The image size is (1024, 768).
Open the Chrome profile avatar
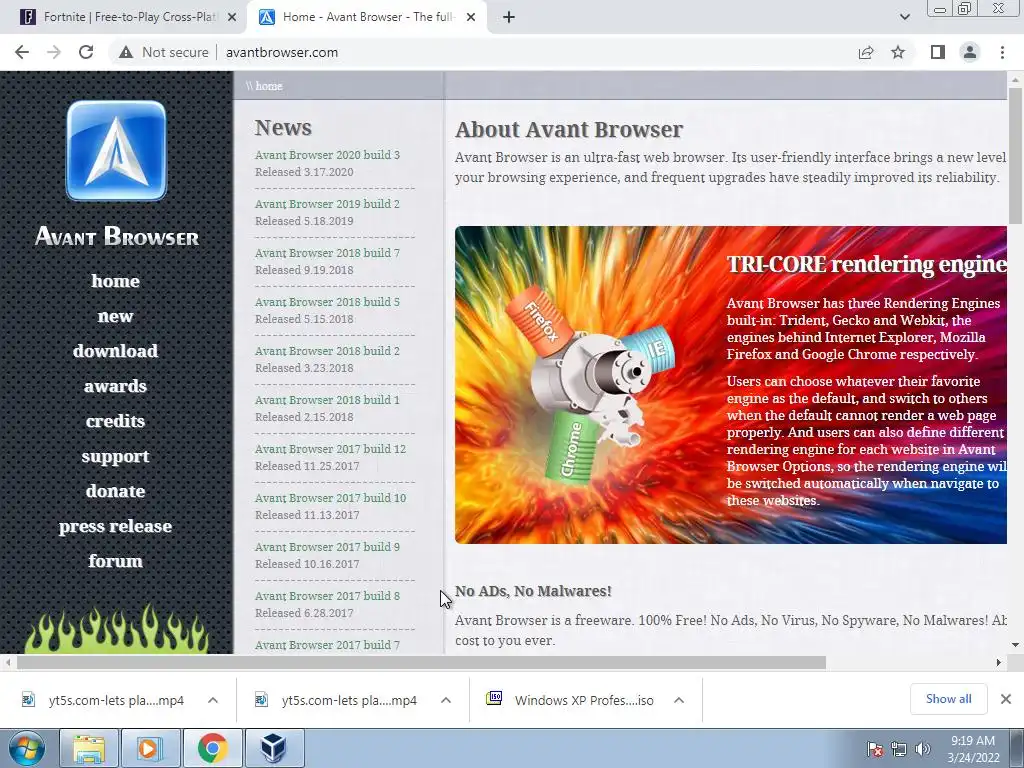(x=970, y=52)
